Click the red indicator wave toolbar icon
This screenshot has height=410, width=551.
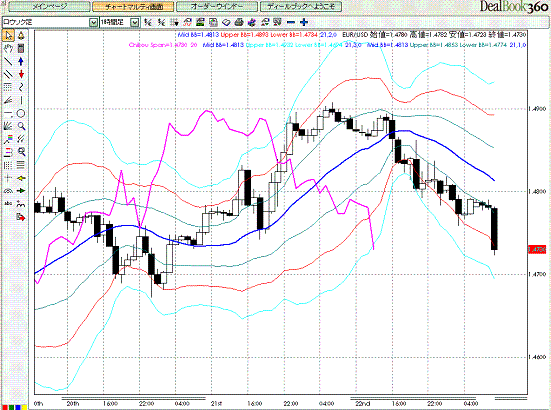(187, 22)
